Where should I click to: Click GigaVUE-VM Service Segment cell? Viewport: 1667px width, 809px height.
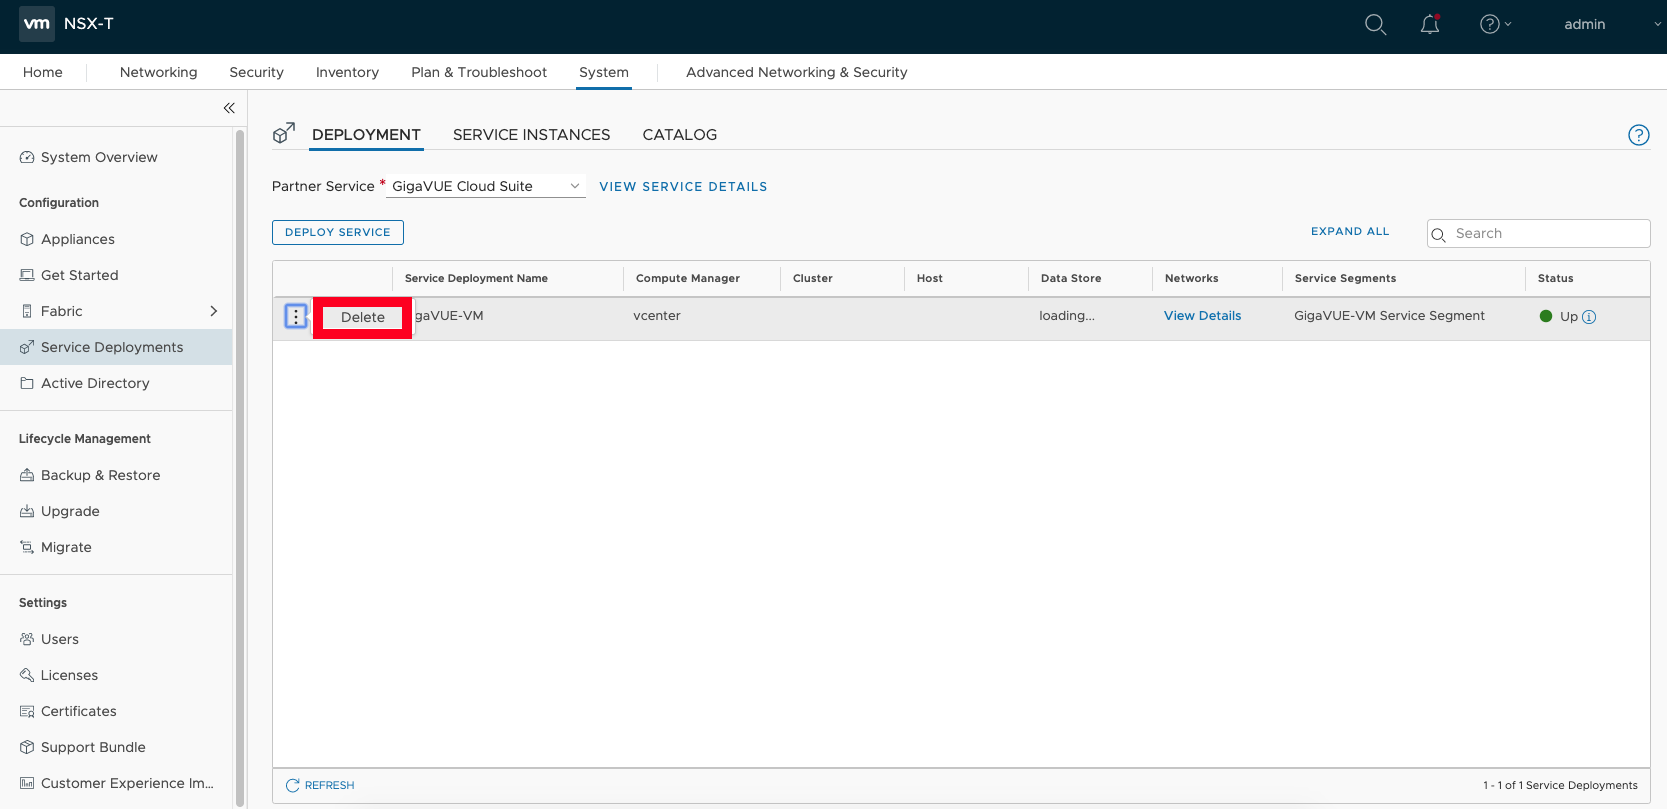pyautogui.click(x=1389, y=316)
